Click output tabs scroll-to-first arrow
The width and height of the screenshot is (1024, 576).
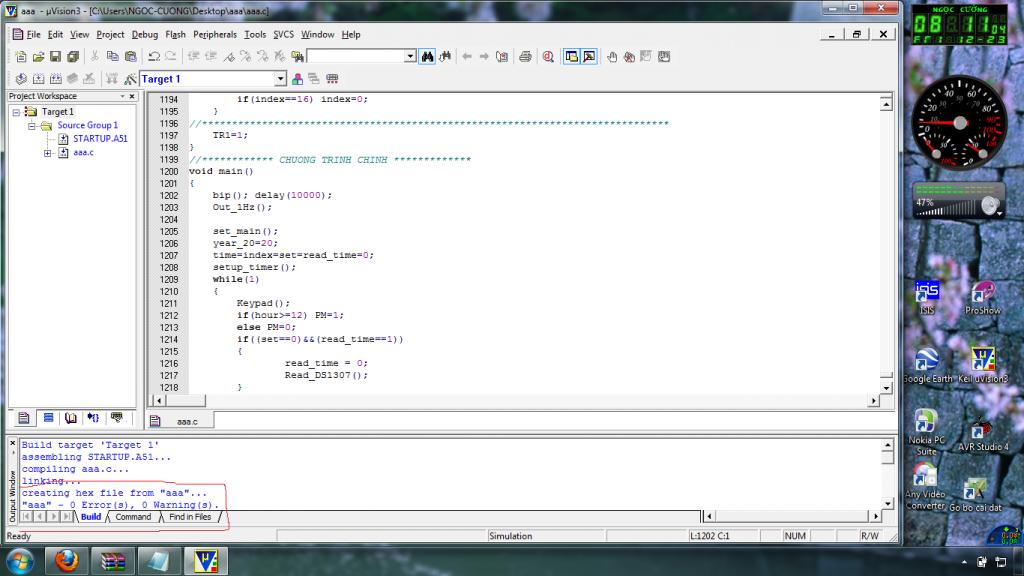tap(26, 517)
